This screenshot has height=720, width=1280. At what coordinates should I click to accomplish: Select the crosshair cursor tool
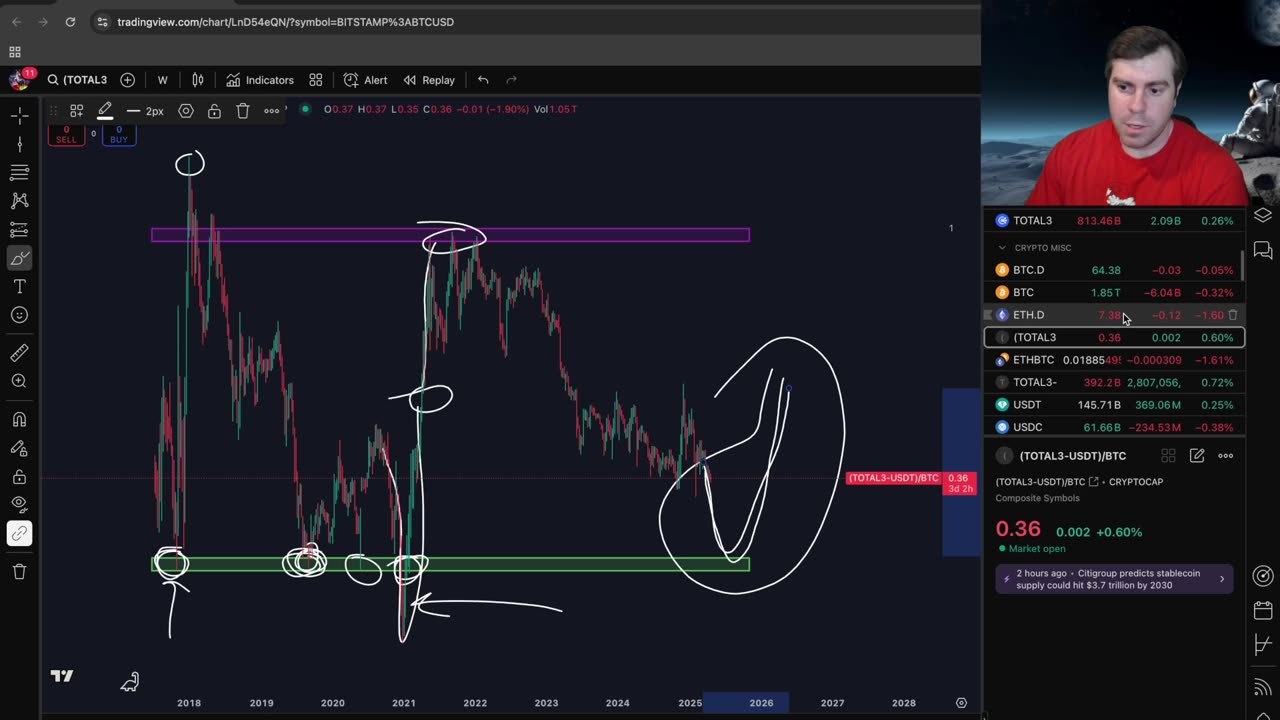click(x=19, y=116)
